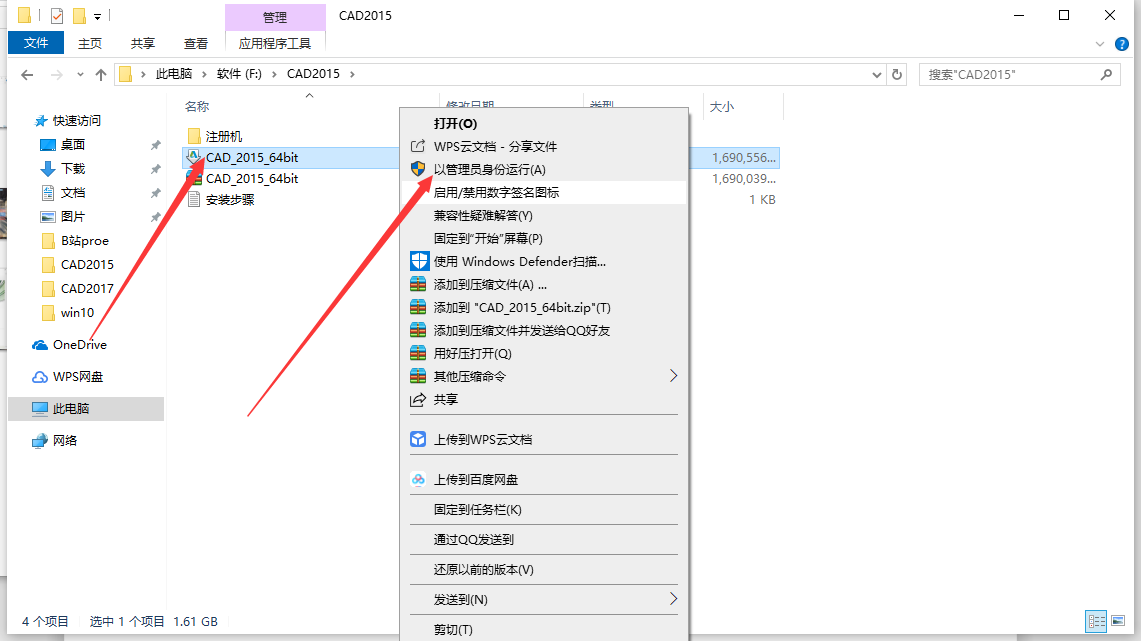Open the 其他压缩命令 submenu arrow
1141x641 pixels.
[673, 376]
